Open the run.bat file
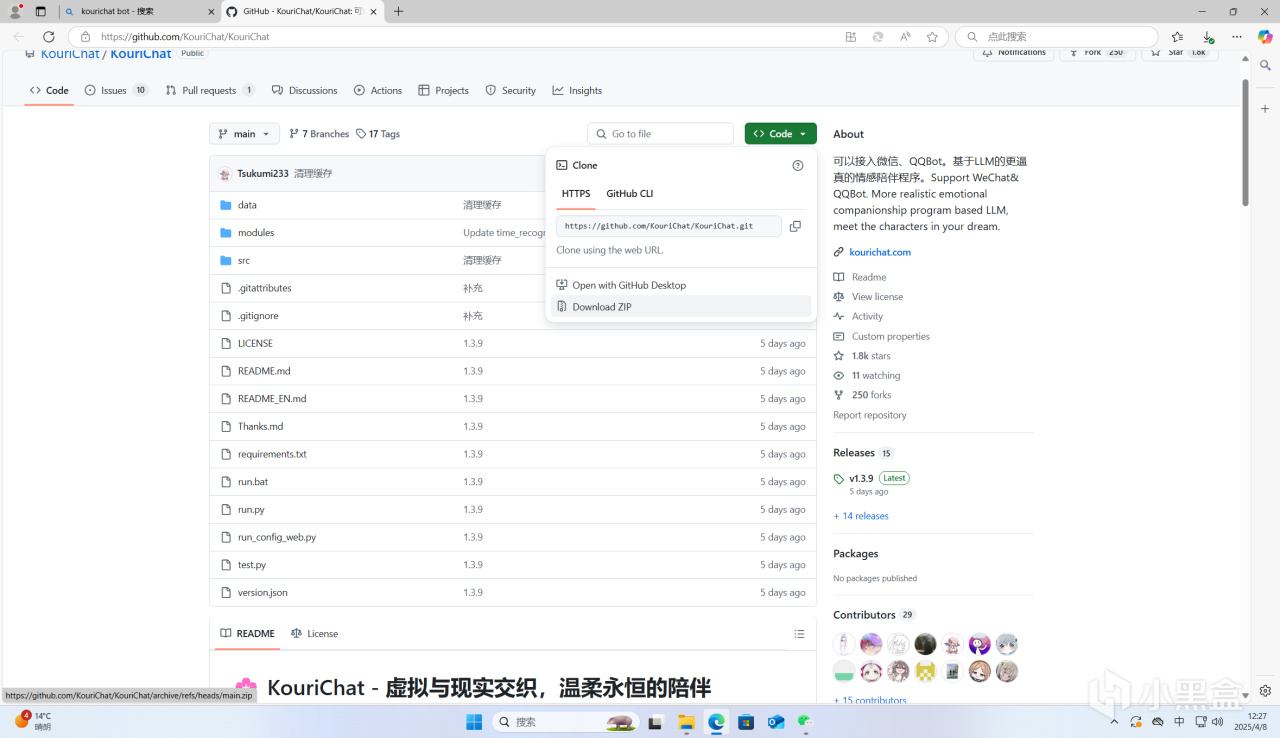This screenshot has width=1280, height=738. 253,482
